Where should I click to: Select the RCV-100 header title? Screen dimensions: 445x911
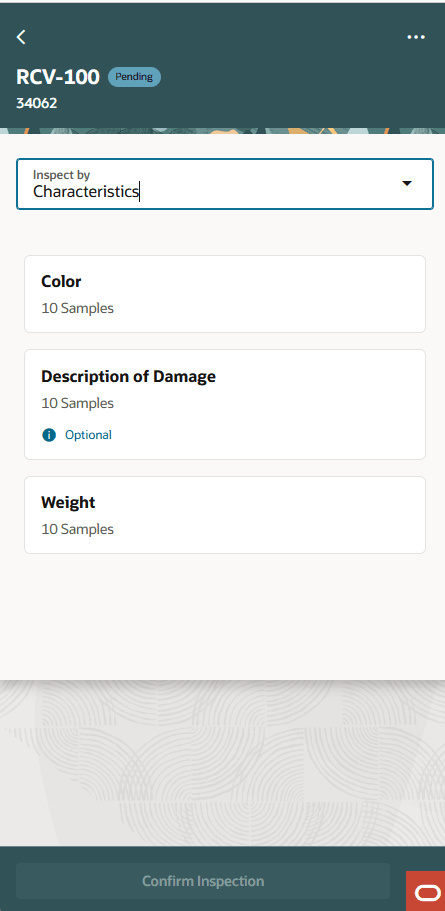coord(58,77)
